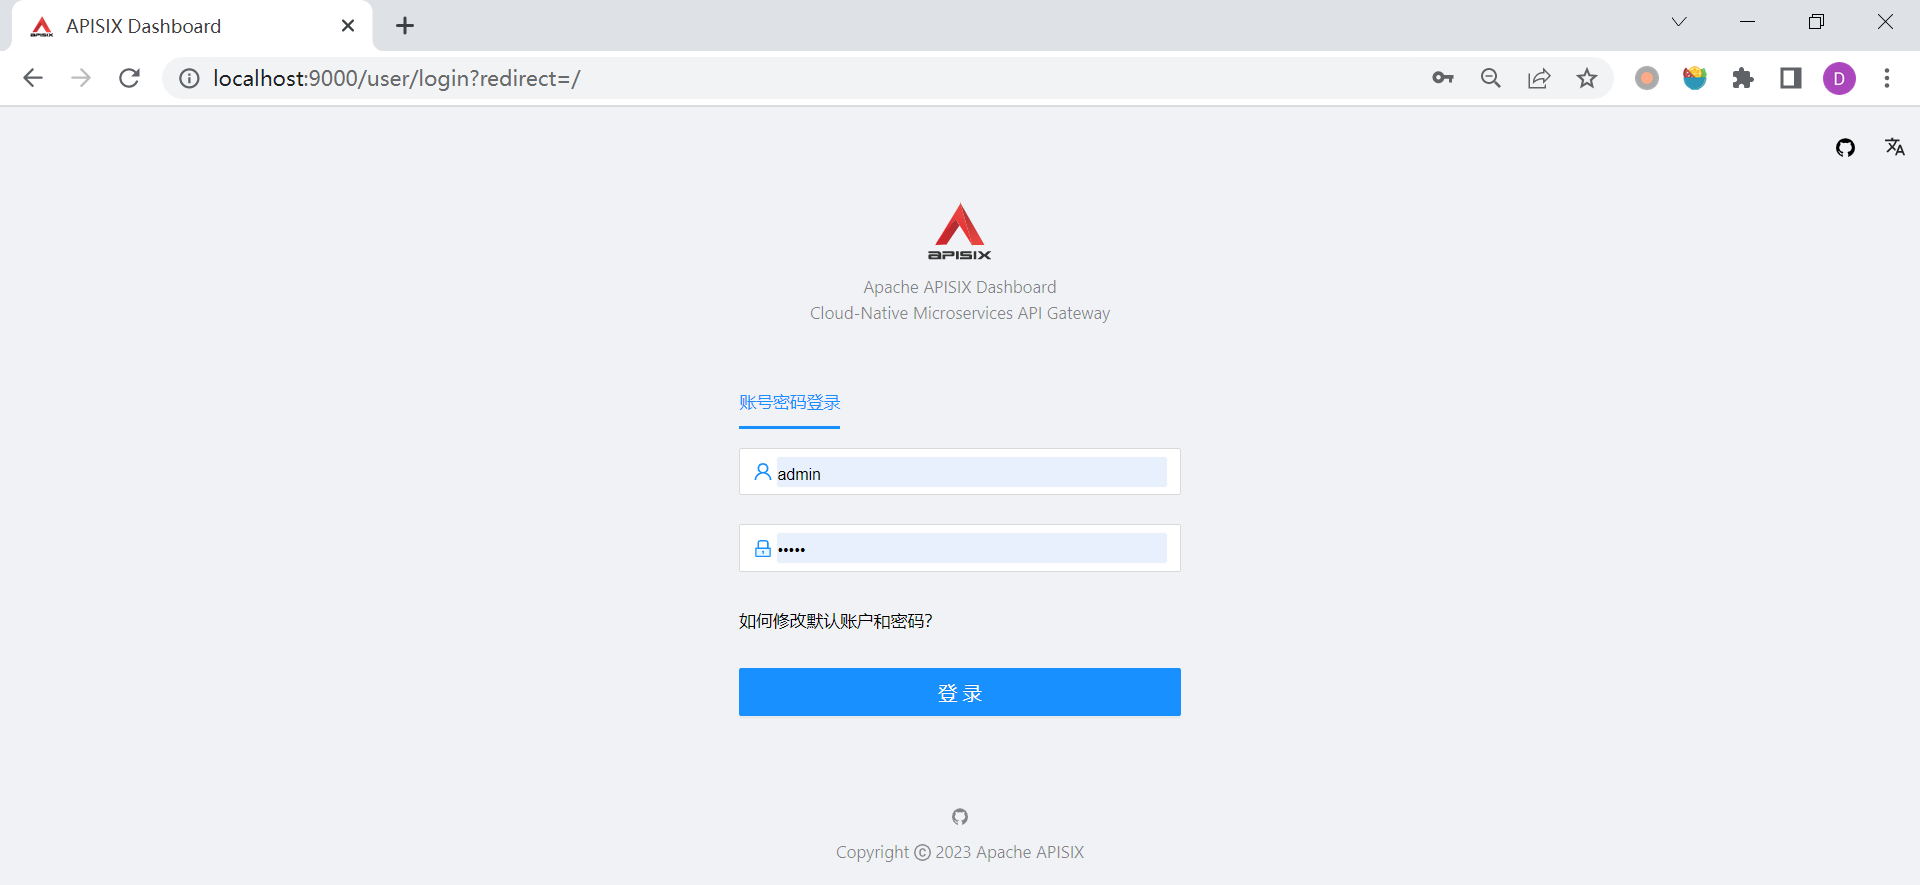The width and height of the screenshot is (1920, 885).
Task: Reload the page with refresh icon
Action: pyautogui.click(x=129, y=78)
